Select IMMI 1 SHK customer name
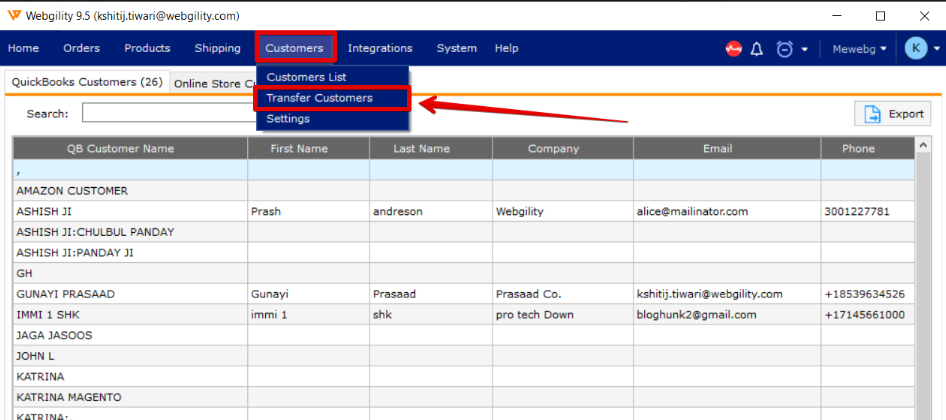The image size is (946, 420). [130, 314]
